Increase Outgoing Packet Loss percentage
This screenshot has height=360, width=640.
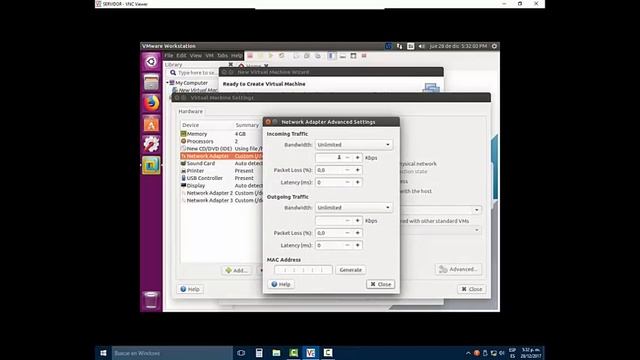(358, 233)
